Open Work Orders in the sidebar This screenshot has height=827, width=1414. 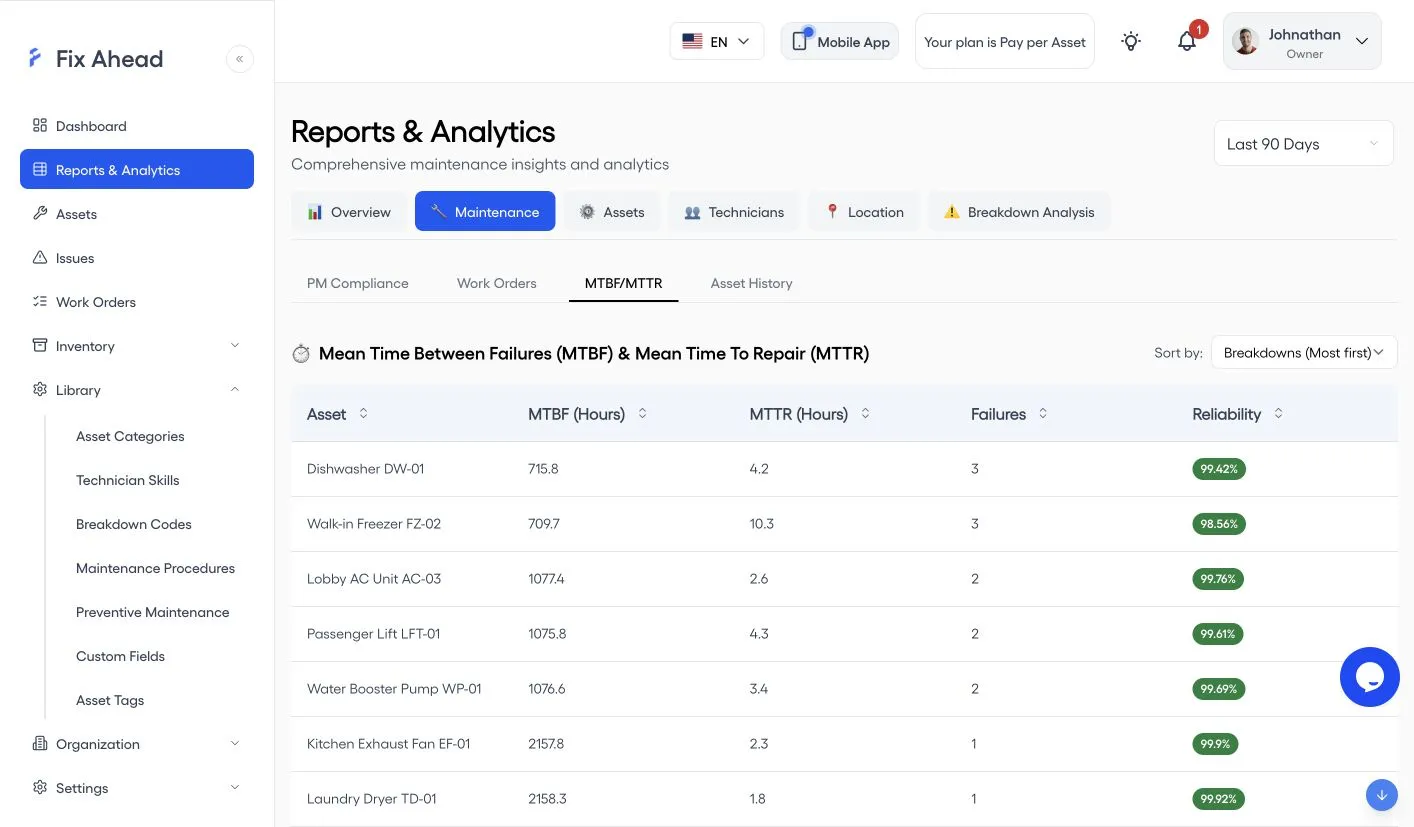[137, 302]
